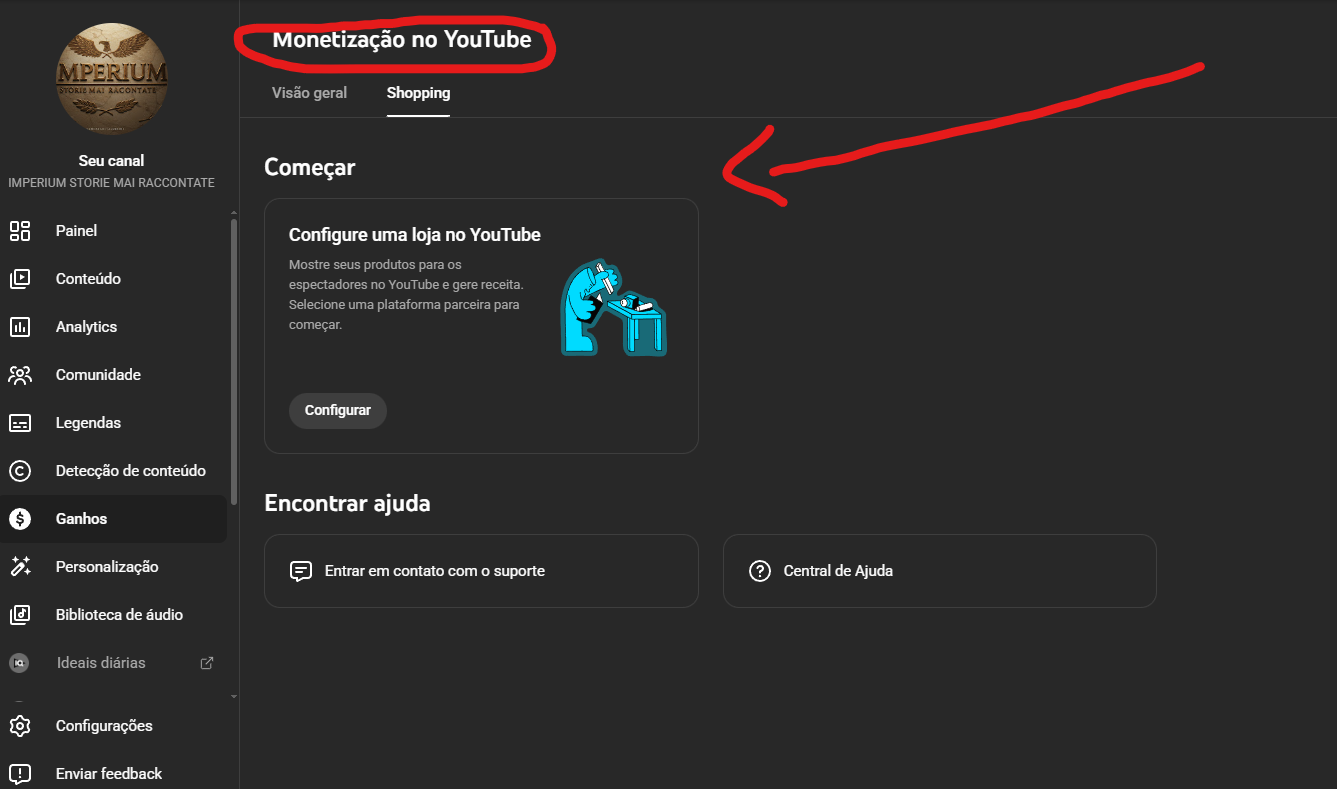Click the chat icon for contacting support
Image resolution: width=1337 pixels, height=789 pixels.
pyautogui.click(x=300, y=571)
